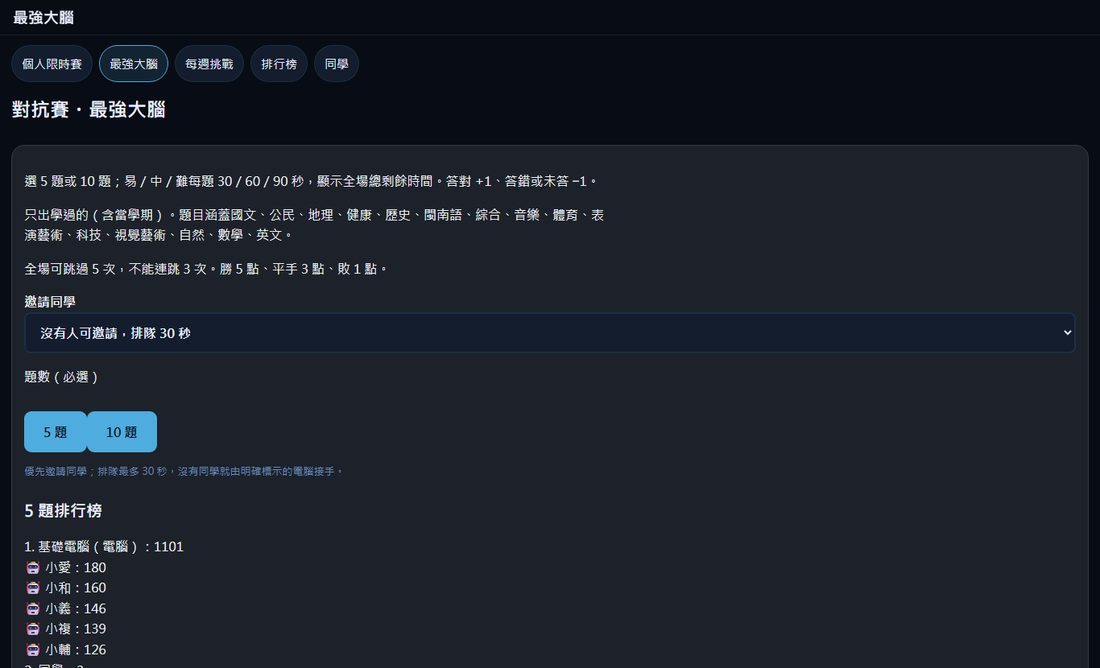The width and height of the screenshot is (1100, 668).
Task: Click the paragraph starting 只出學過的
Action: click(x=314, y=225)
